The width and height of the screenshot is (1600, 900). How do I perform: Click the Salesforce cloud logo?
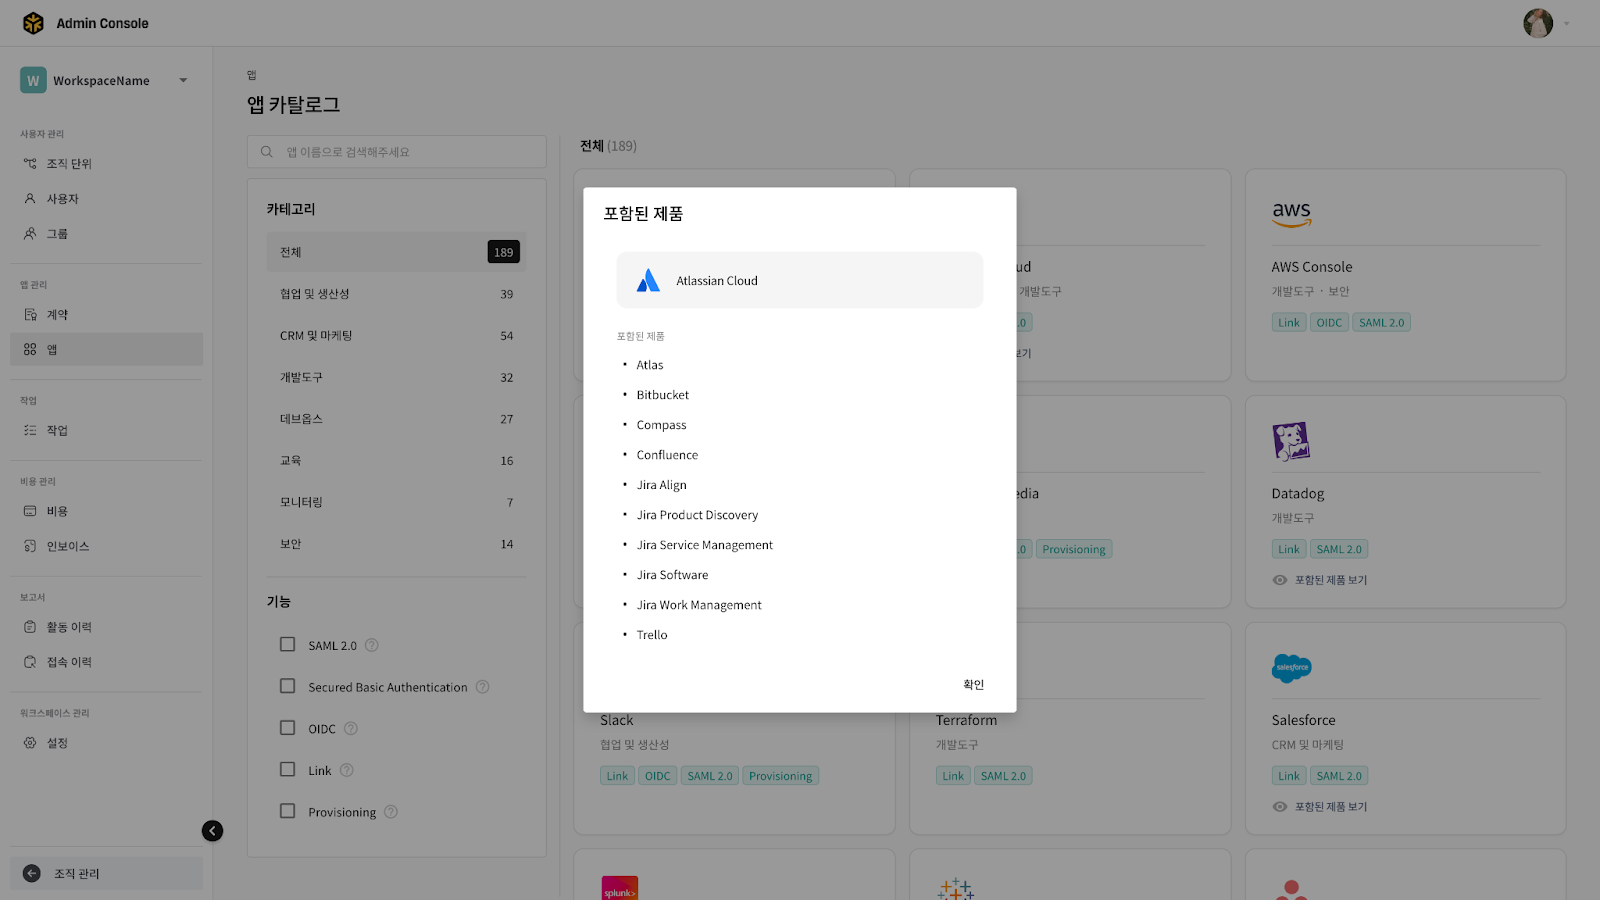(x=1292, y=668)
